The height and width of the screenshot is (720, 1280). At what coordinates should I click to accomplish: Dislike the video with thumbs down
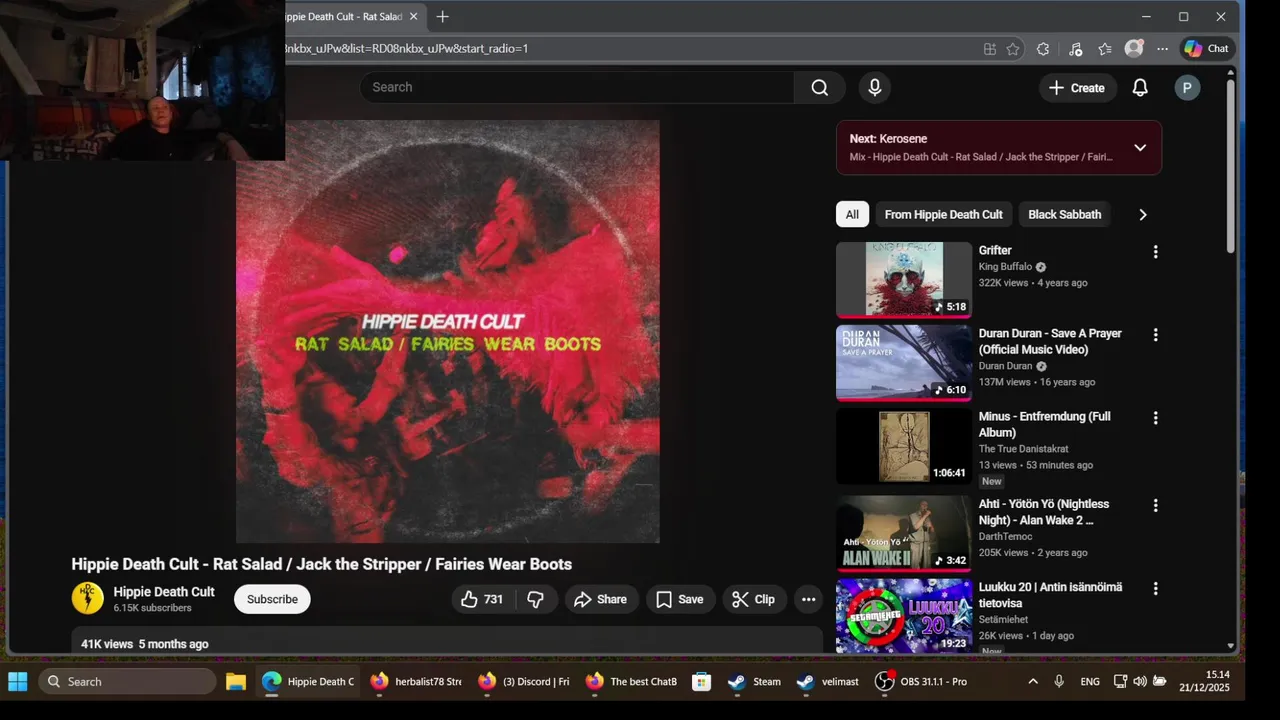pos(536,599)
